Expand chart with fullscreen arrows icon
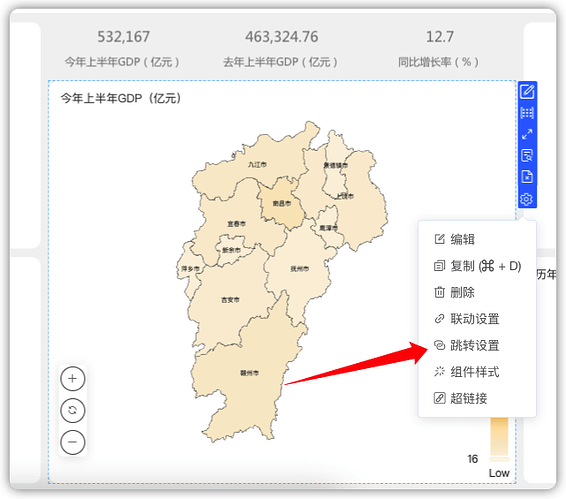Viewport: 566px width, 499px height. click(527, 134)
